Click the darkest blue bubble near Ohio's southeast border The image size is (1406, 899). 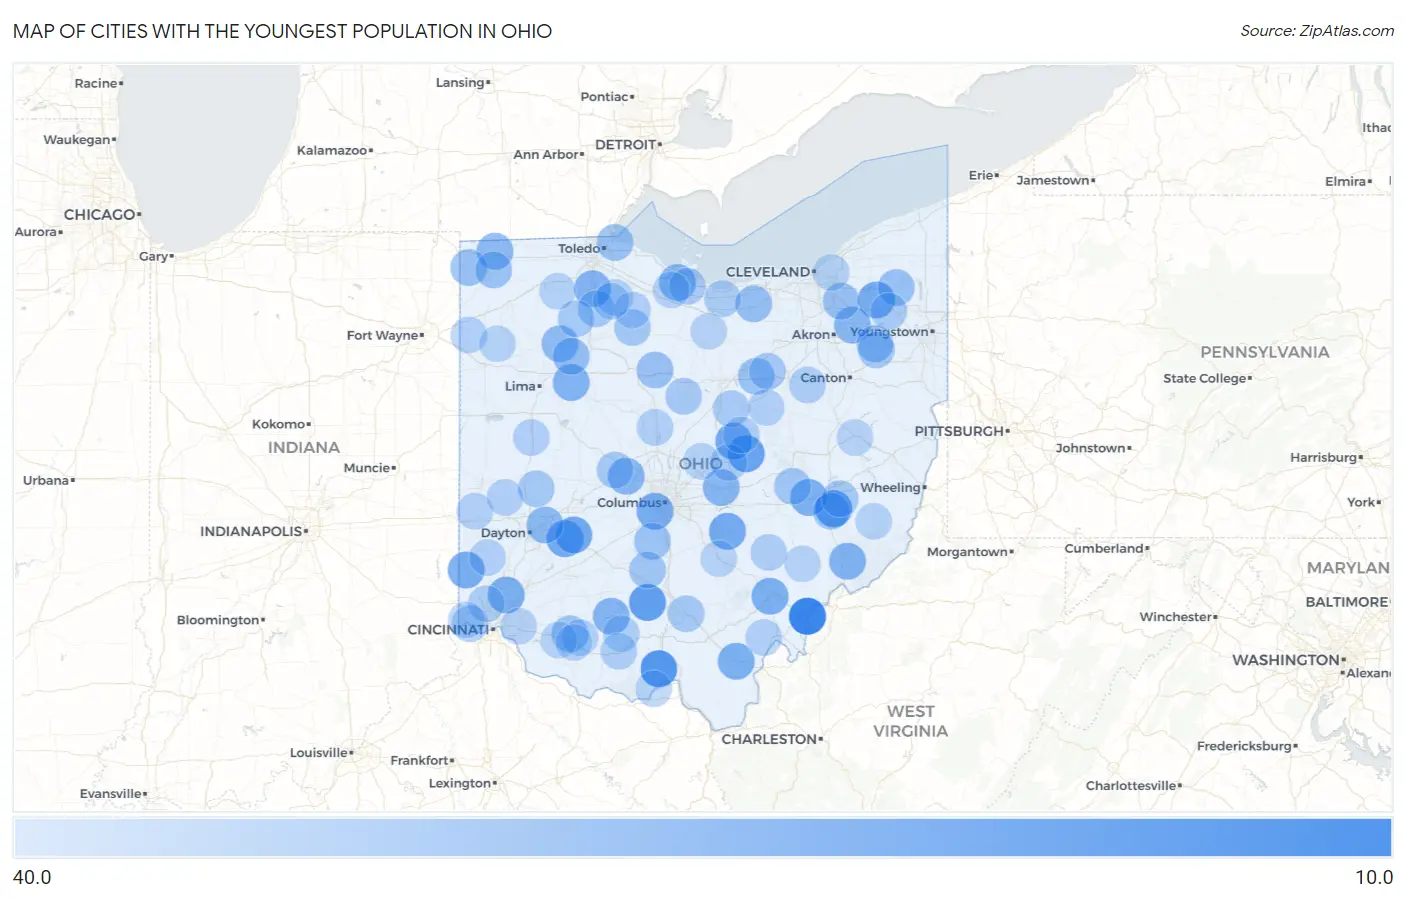pos(807,616)
